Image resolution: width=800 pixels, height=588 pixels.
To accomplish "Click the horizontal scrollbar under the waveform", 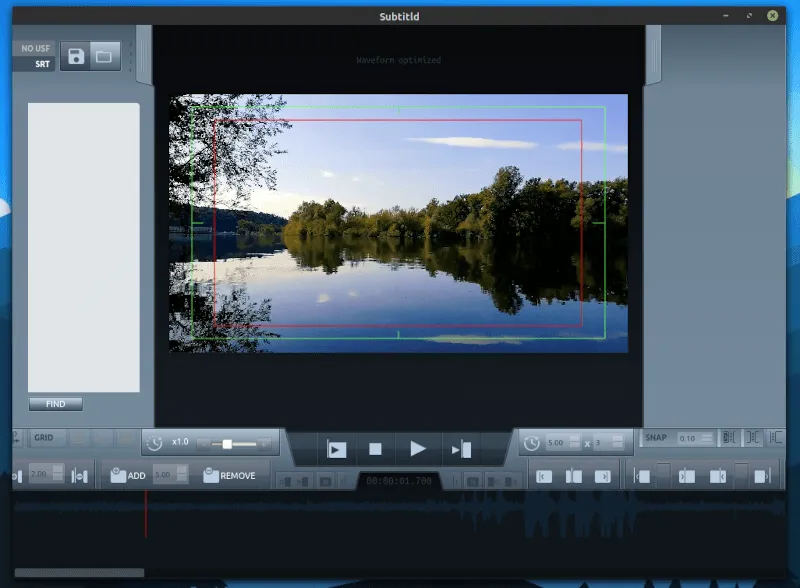I will click(x=80, y=573).
